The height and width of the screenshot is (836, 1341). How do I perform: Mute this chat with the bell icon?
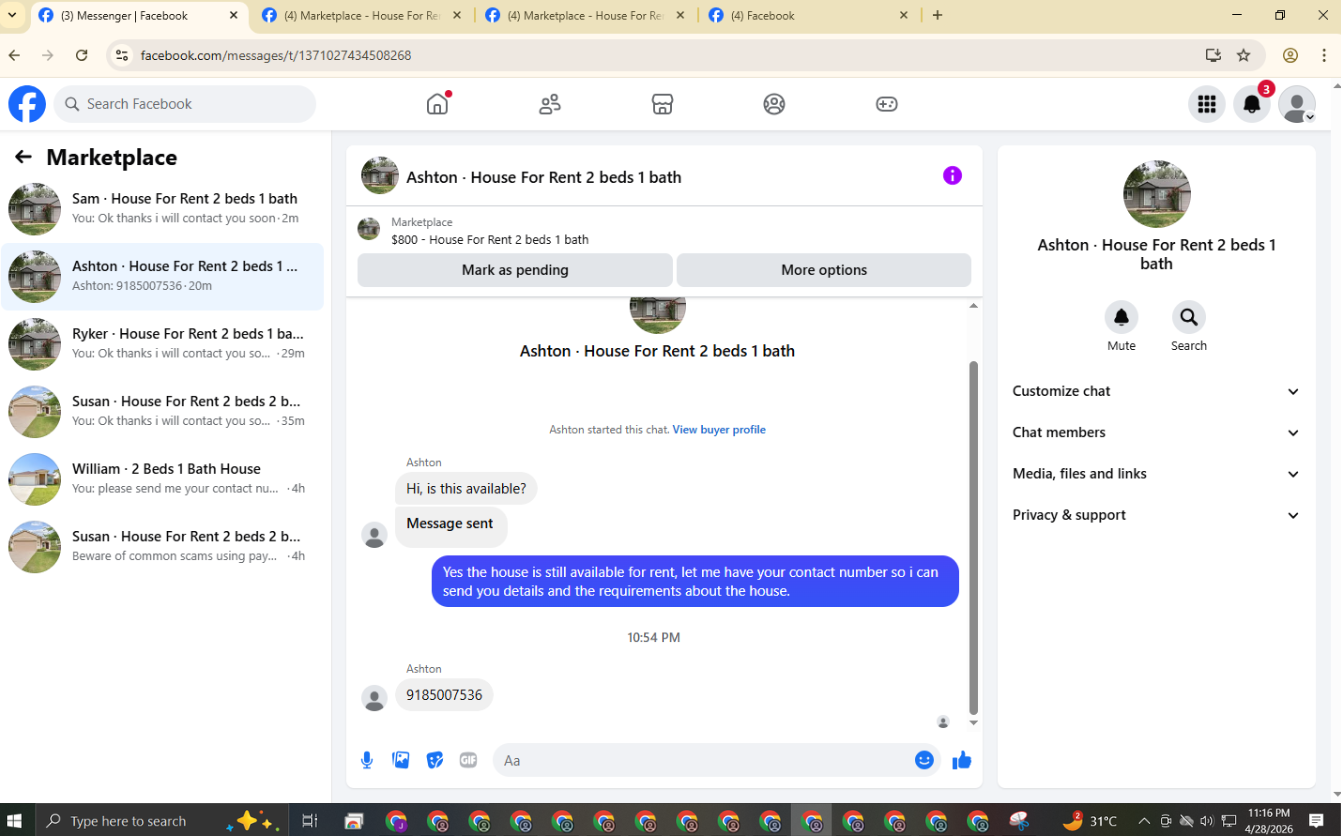pyautogui.click(x=1121, y=317)
